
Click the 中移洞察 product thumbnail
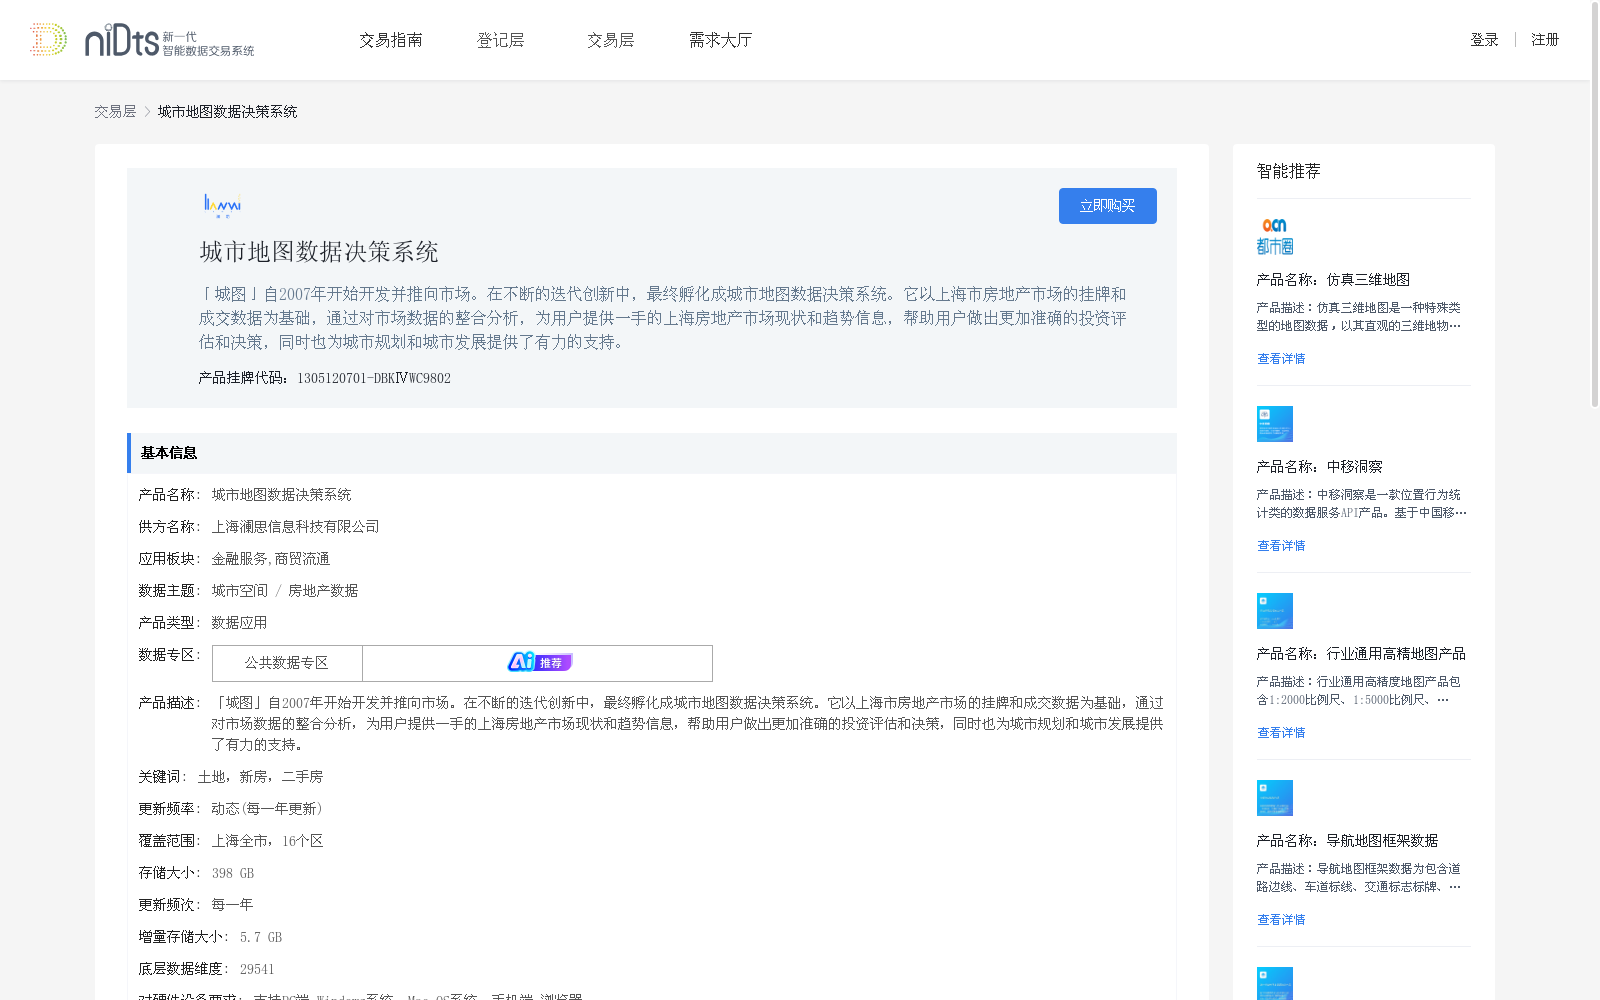coord(1275,424)
